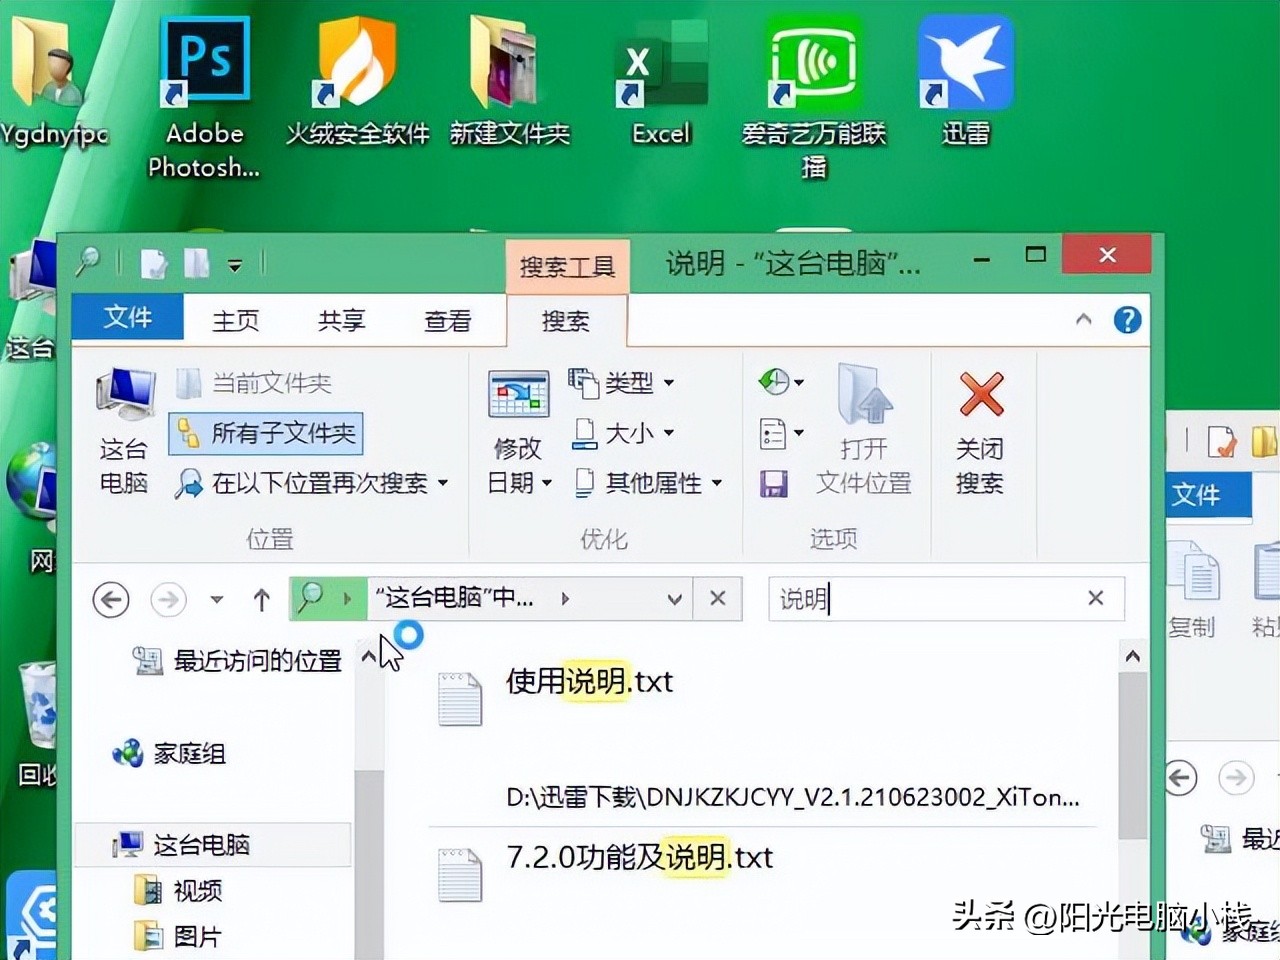Open the quick access toolbar customize arrow

pos(235,265)
